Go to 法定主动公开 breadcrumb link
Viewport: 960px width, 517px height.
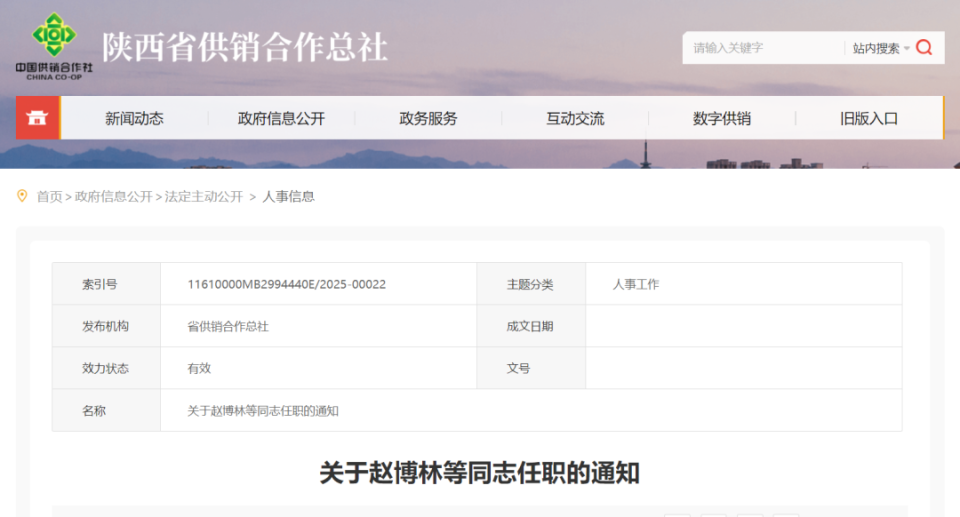tap(203, 197)
